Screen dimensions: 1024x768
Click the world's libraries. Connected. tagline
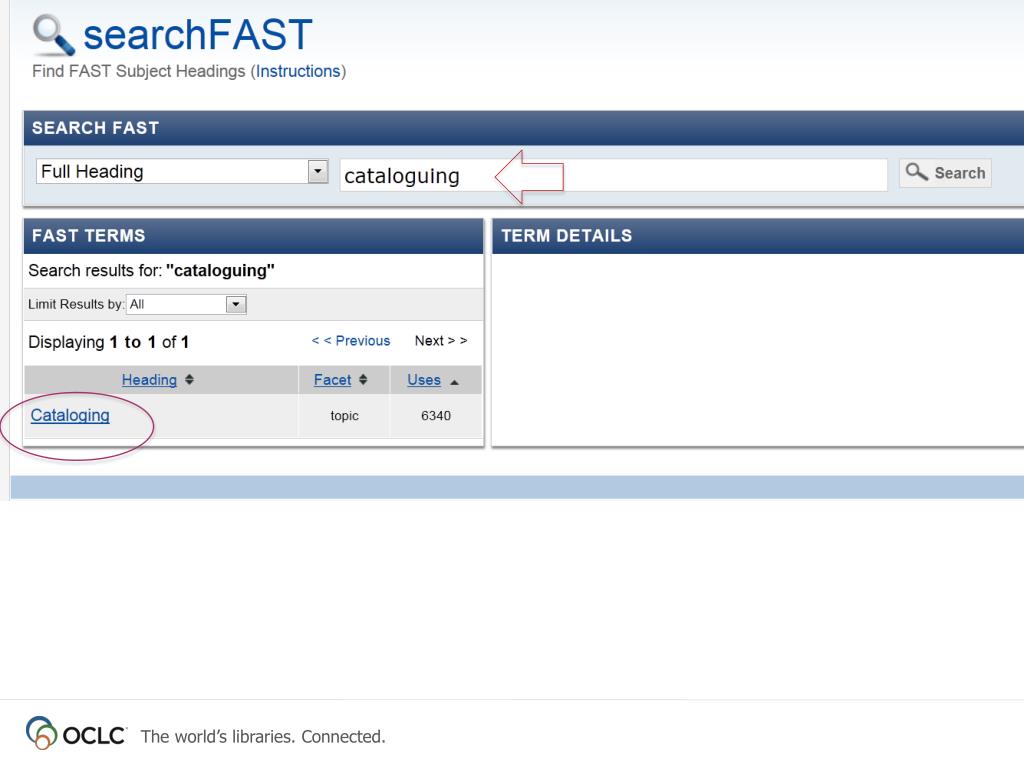pyautogui.click(x=263, y=737)
